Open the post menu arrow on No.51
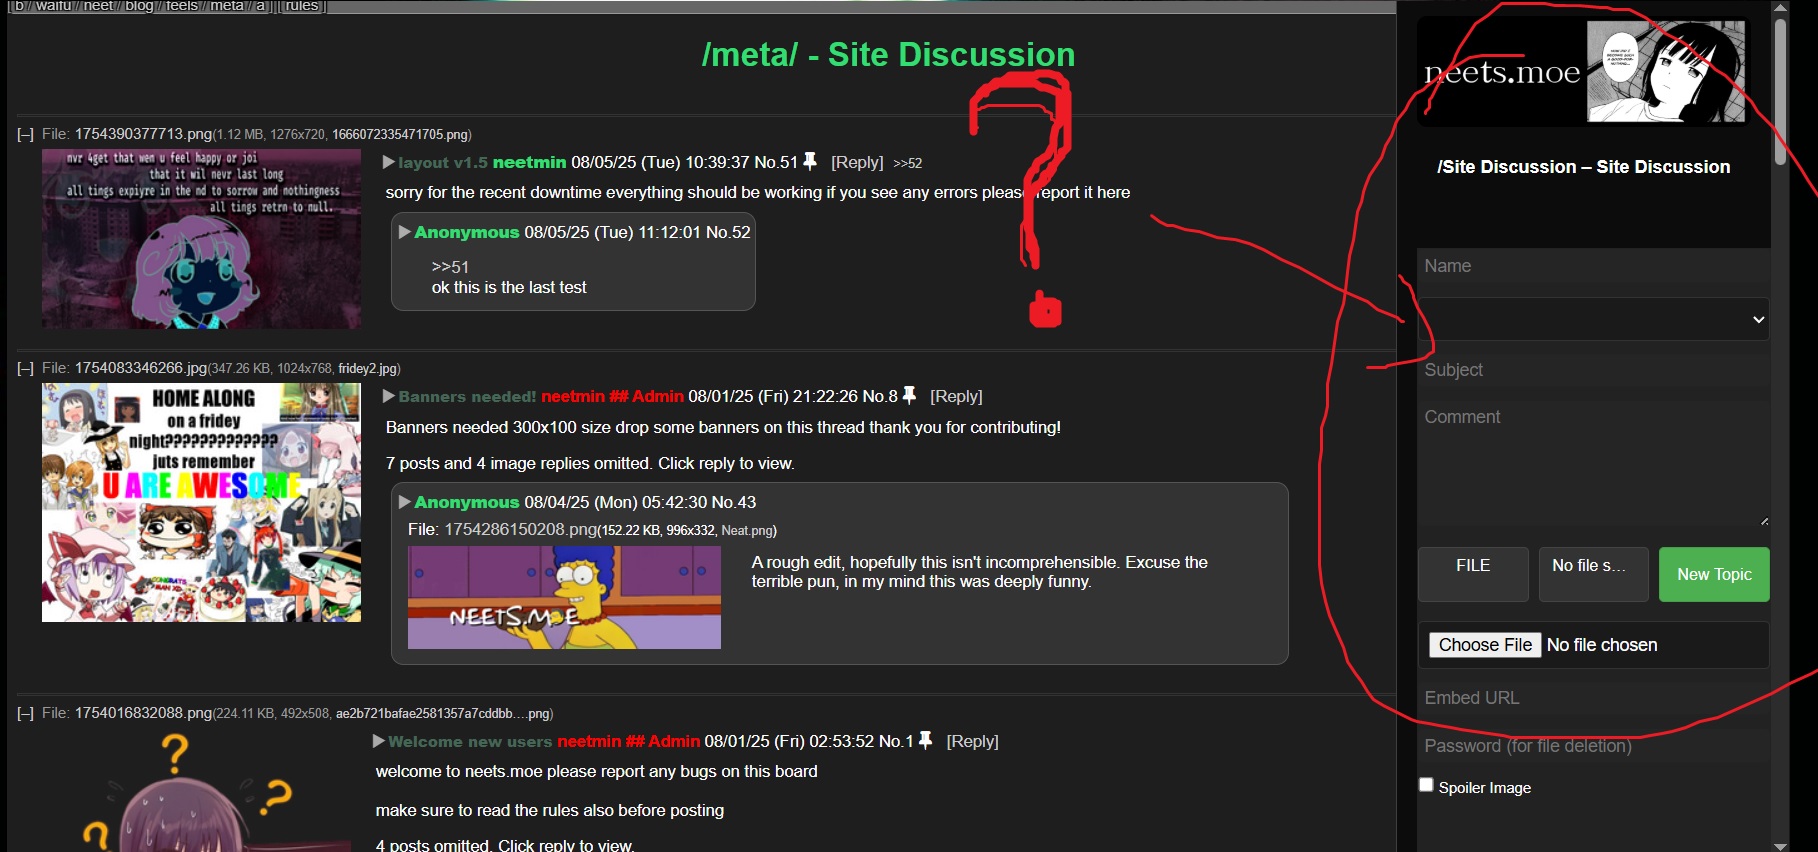The width and height of the screenshot is (1818, 852). tap(388, 162)
